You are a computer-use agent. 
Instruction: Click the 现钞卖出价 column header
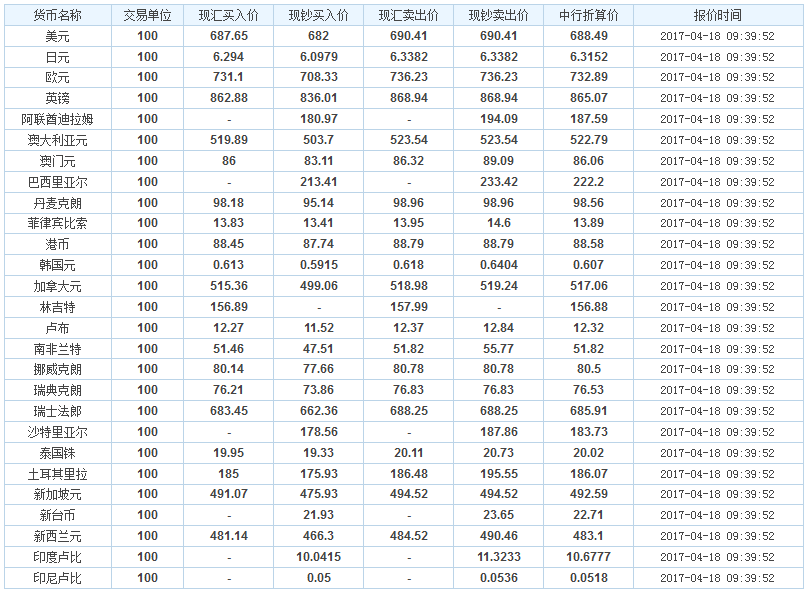498,15
